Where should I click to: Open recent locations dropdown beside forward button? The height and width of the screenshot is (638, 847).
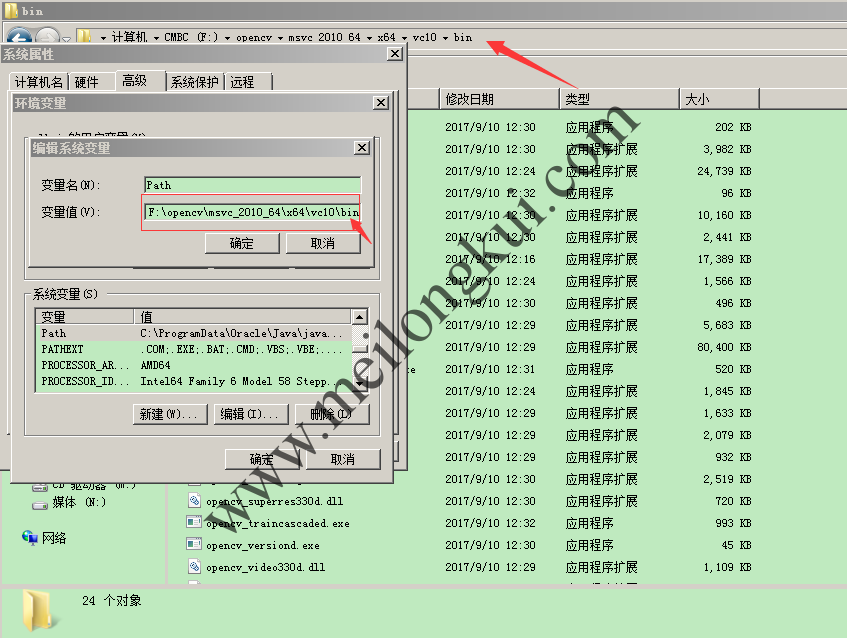coord(66,38)
